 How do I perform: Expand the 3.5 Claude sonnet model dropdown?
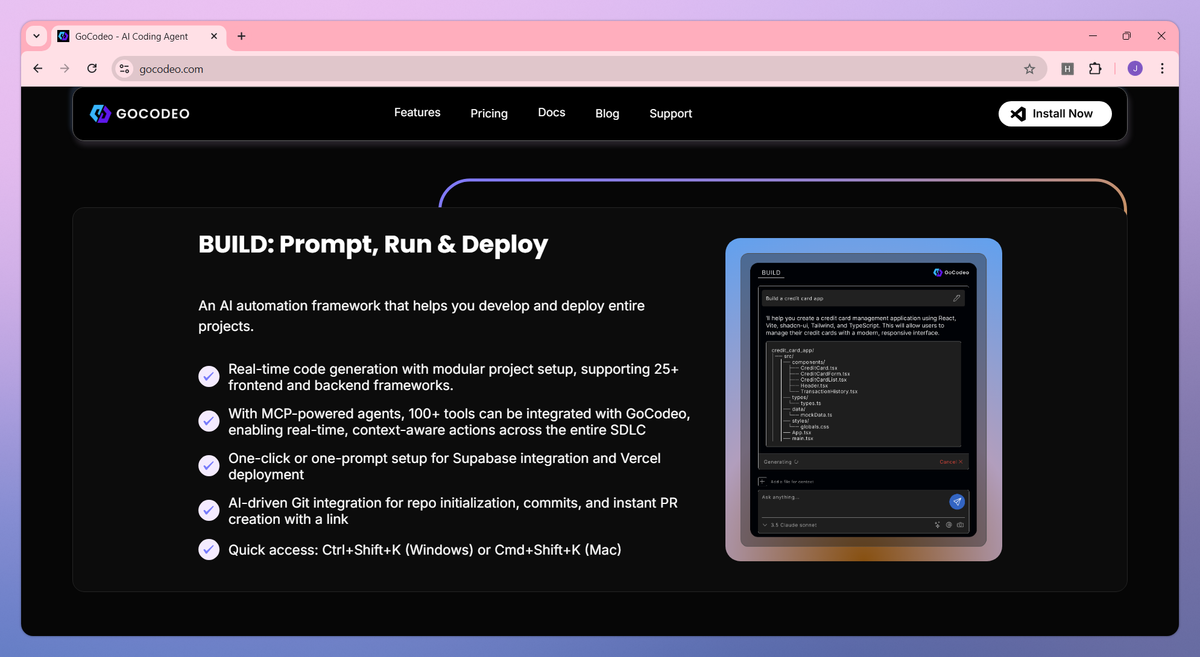coord(790,524)
